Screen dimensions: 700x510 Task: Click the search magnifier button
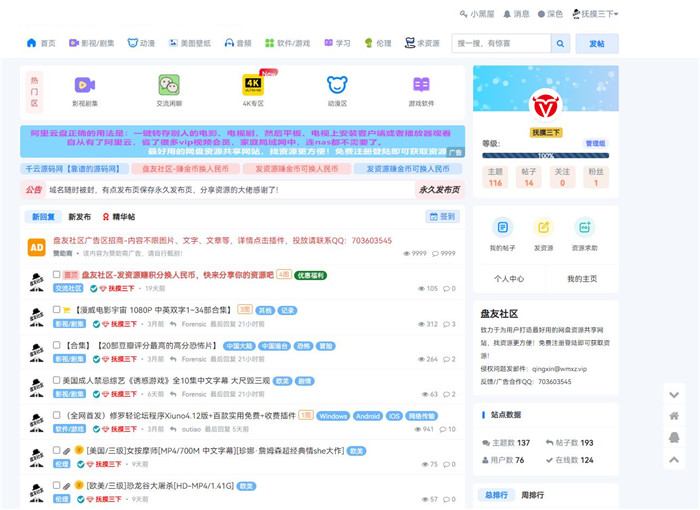560,43
